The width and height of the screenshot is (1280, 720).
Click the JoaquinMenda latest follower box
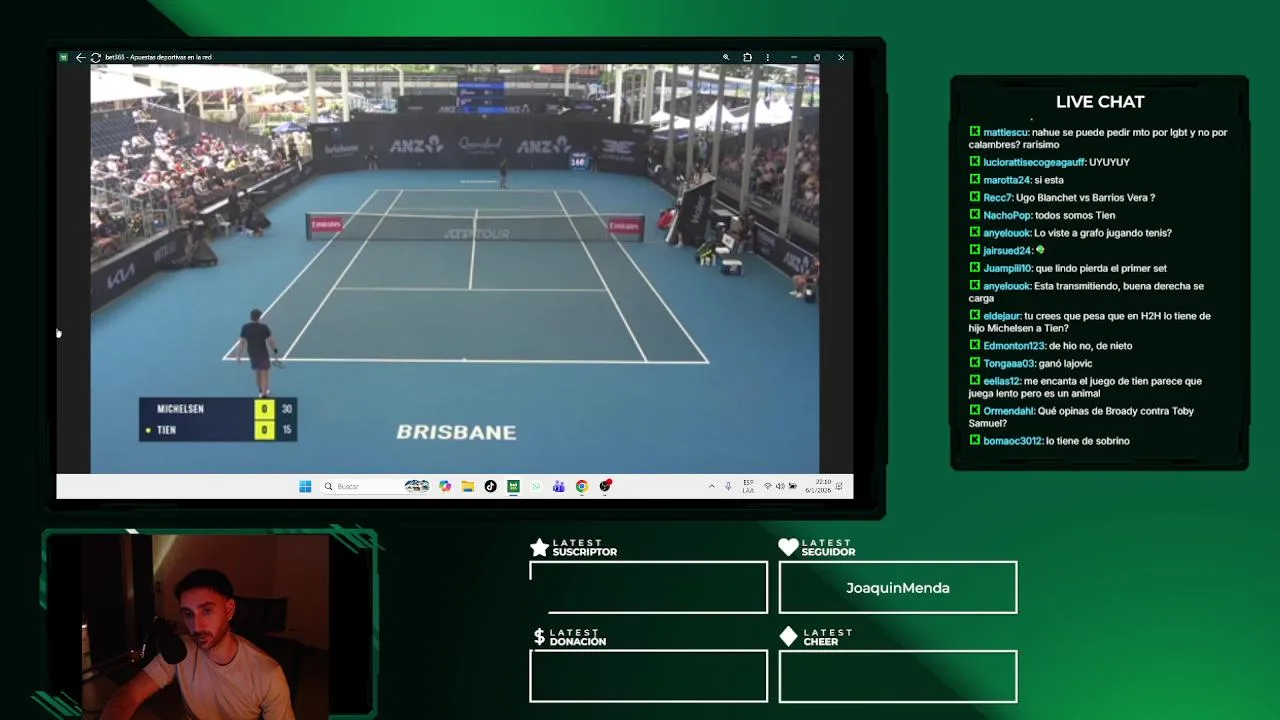(x=898, y=587)
